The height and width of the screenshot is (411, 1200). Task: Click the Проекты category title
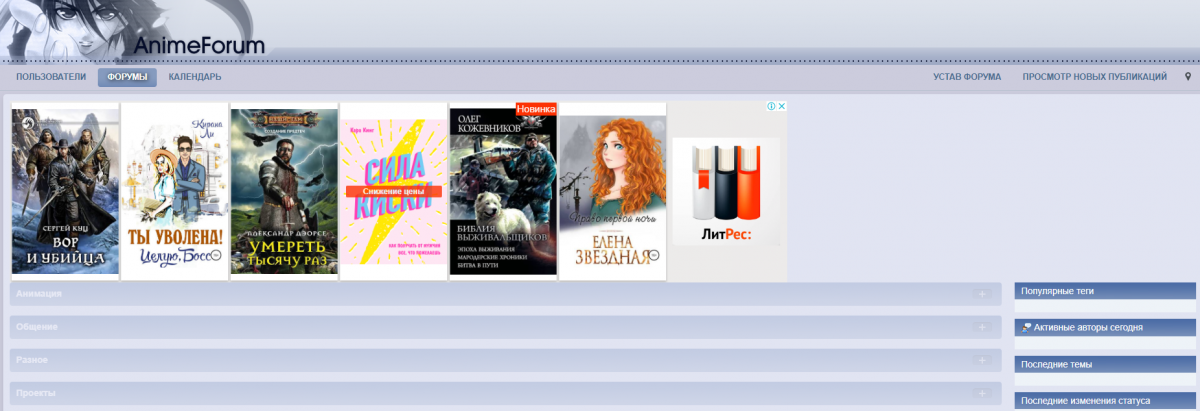pos(36,393)
